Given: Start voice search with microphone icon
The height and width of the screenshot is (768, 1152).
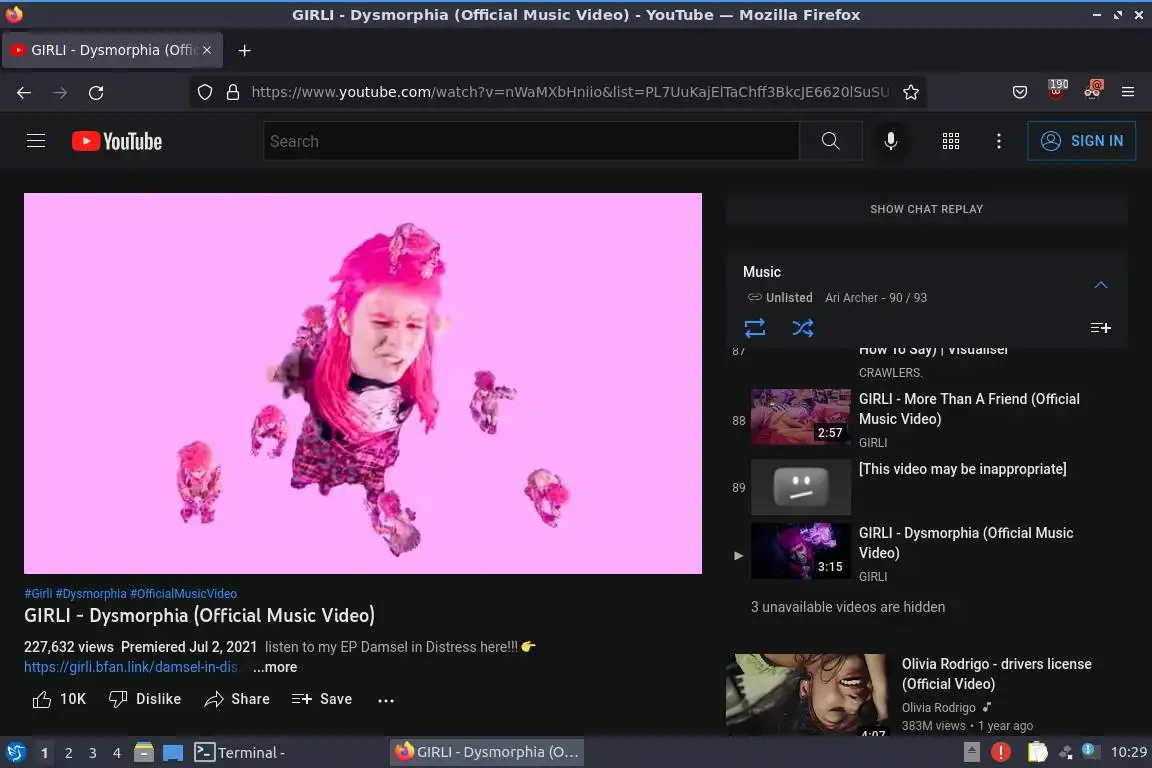Looking at the screenshot, I should click(x=890, y=140).
